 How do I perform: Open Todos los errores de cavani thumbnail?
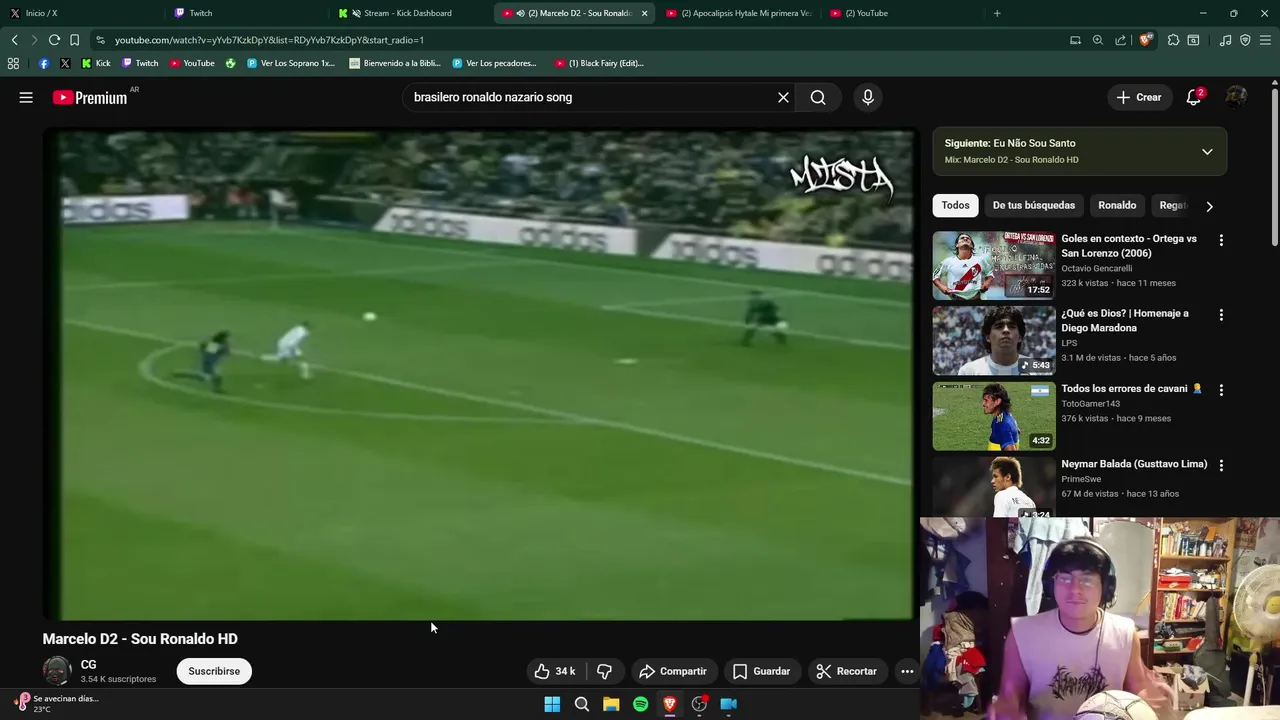pos(993,415)
